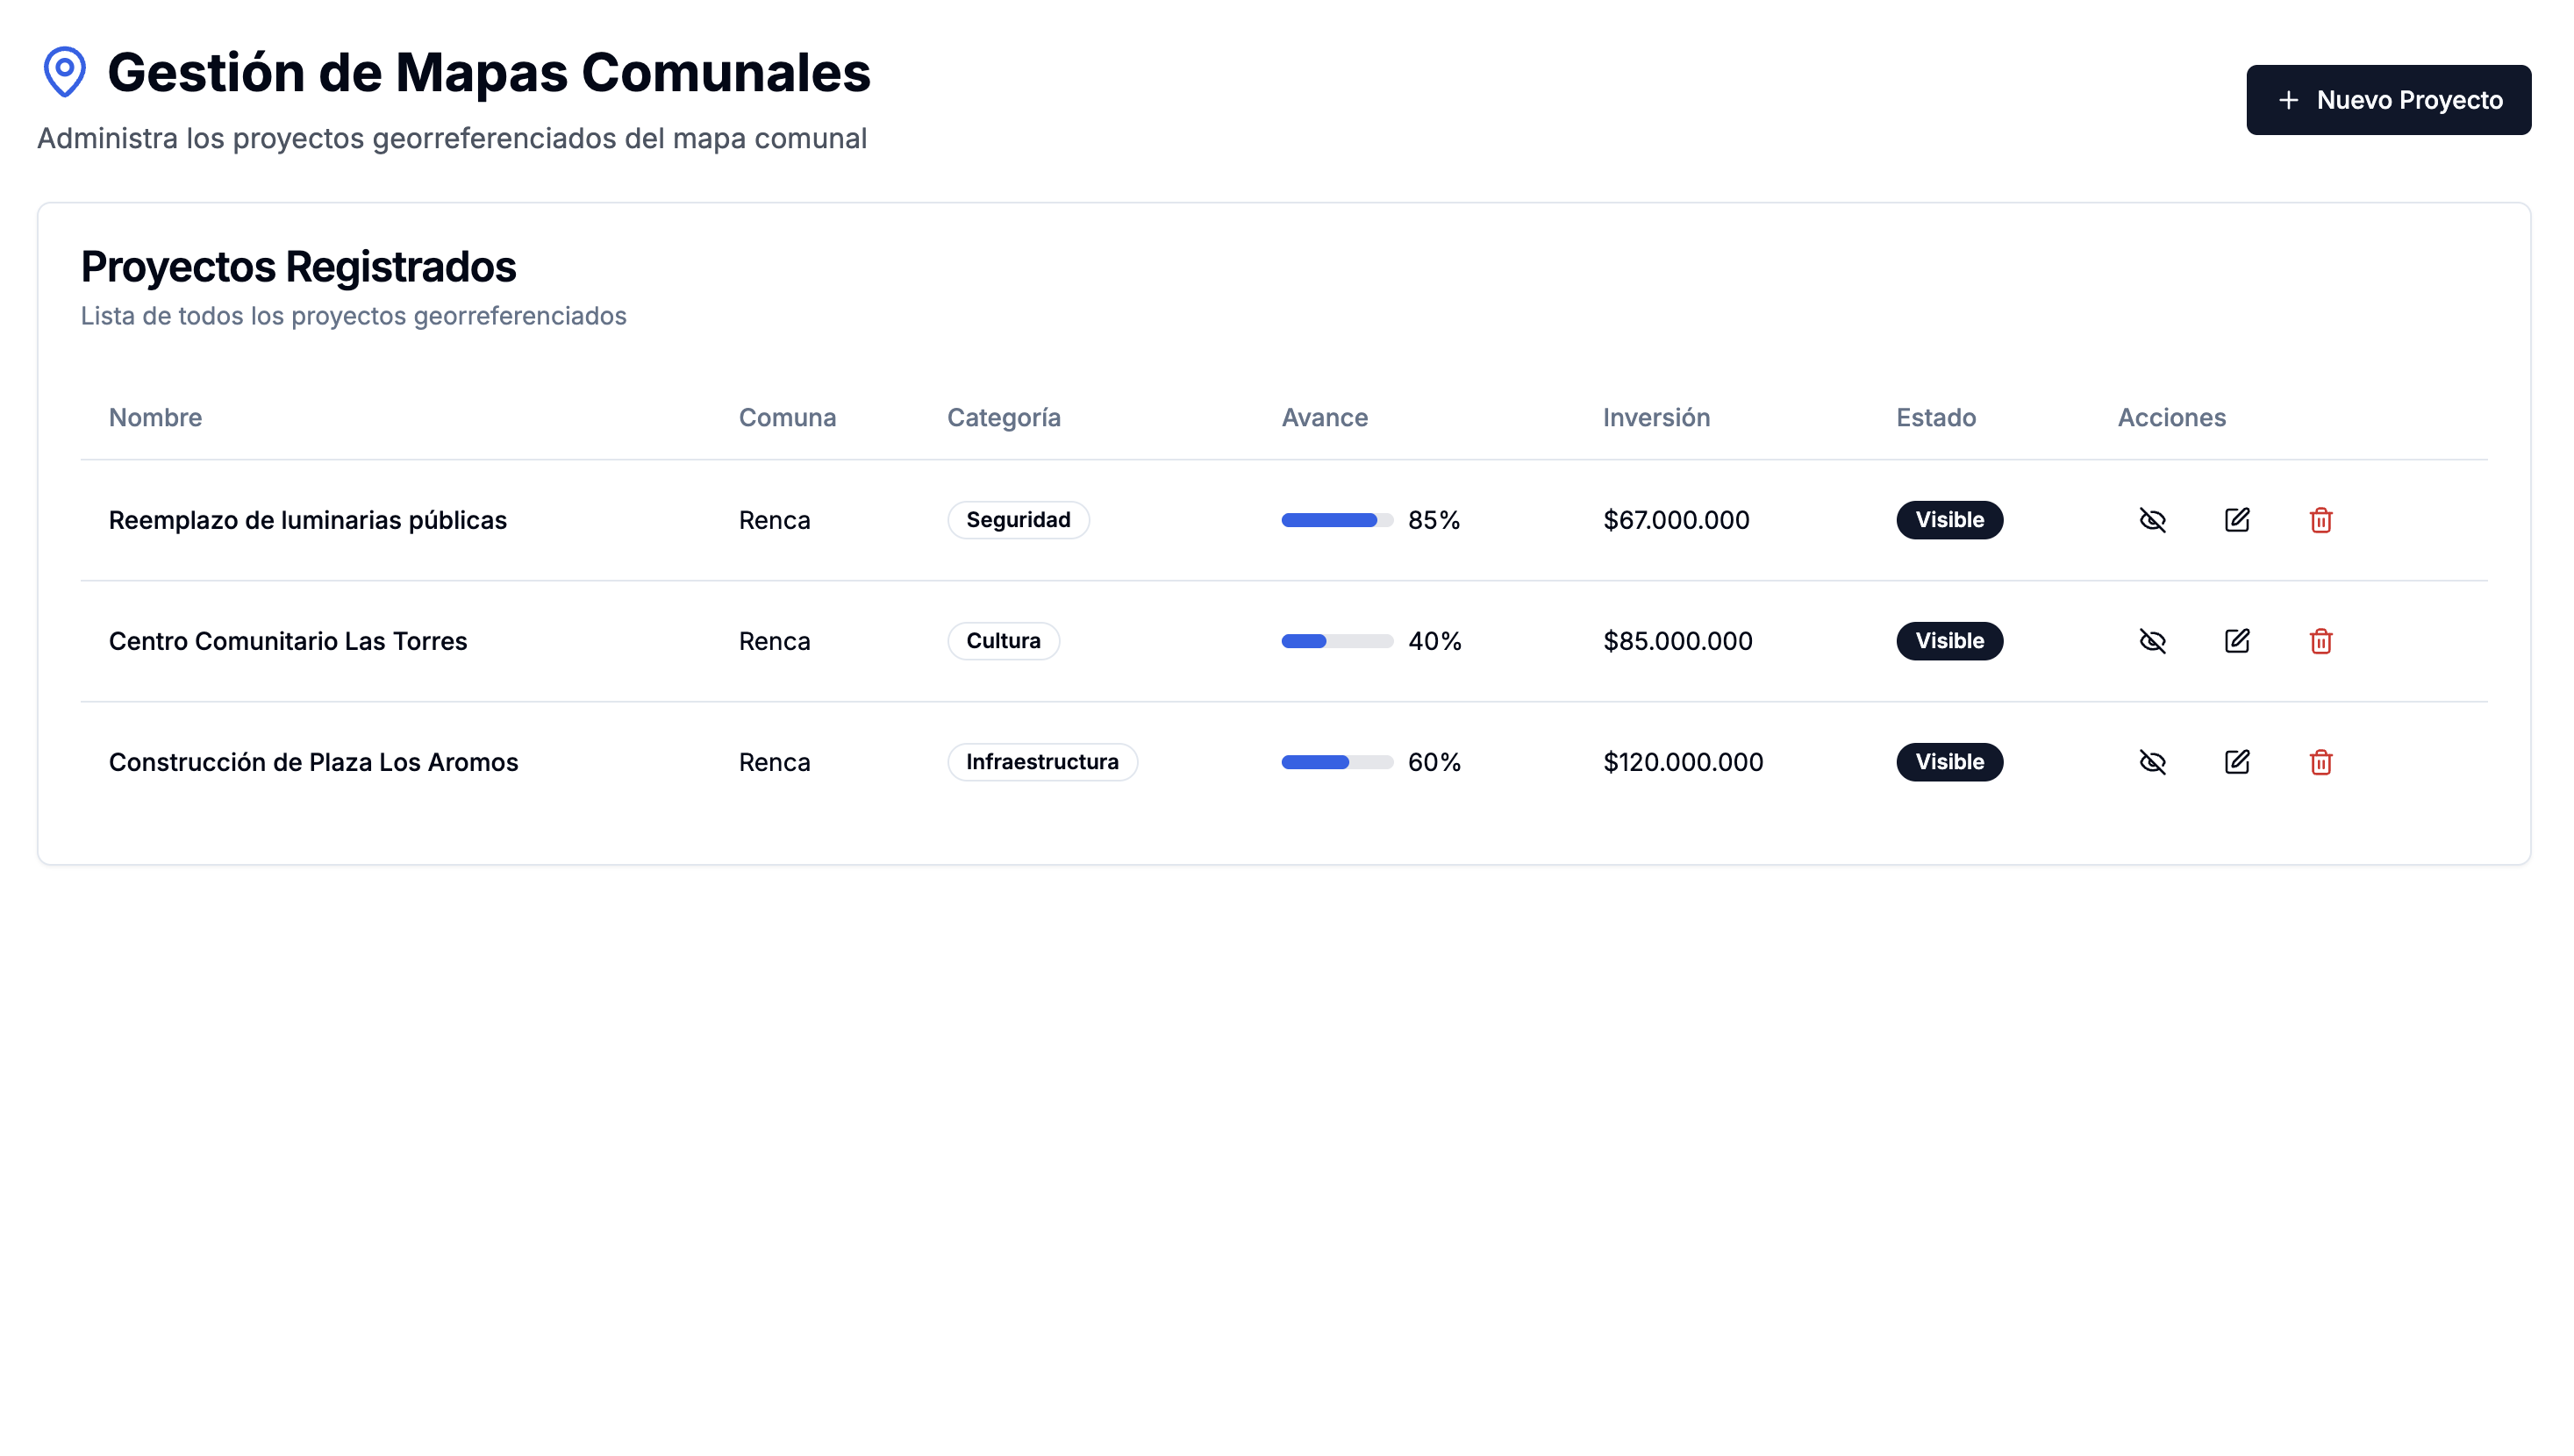
Task: Edit the Reemplazo de luminarias públicas project
Action: (2236, 520)
